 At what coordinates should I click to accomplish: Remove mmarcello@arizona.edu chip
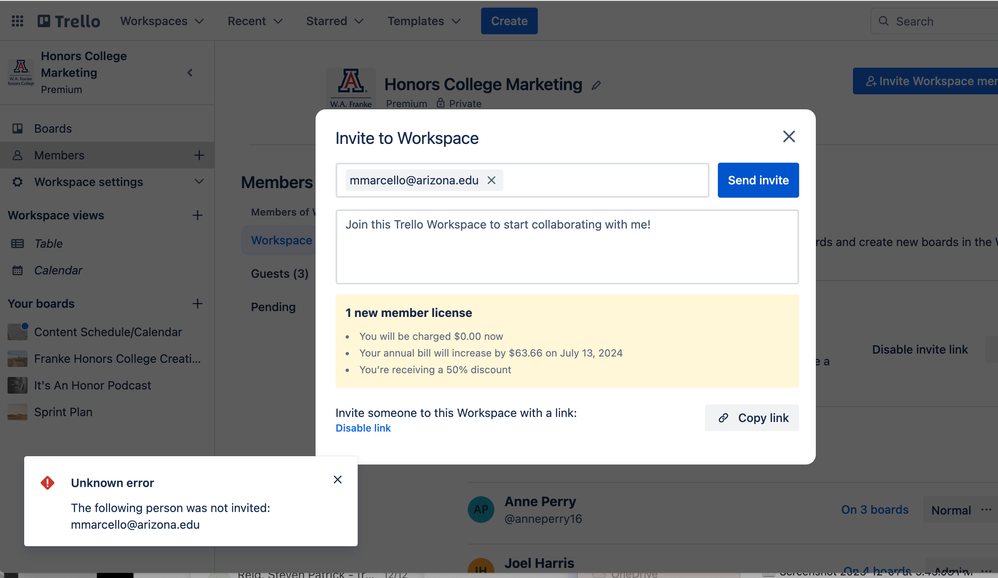click(x=491, y=180)
